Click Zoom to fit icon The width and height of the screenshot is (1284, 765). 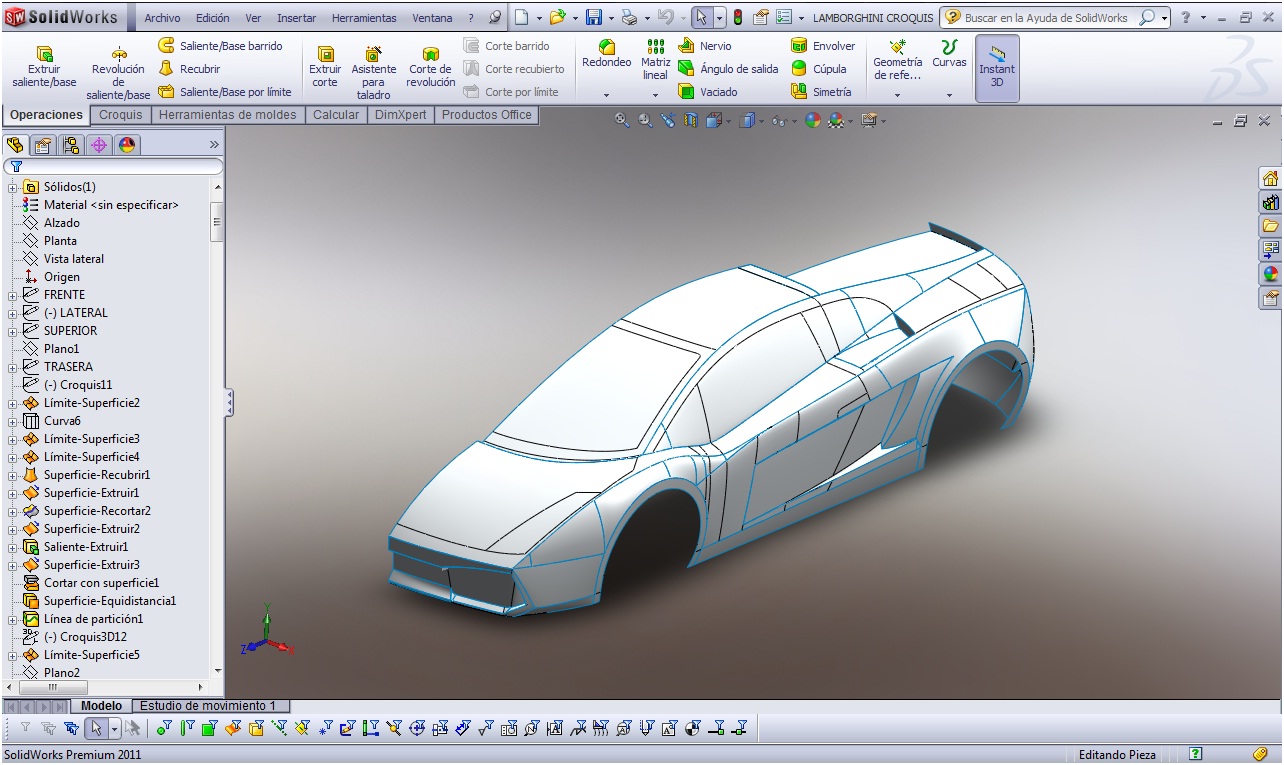[621, 120]
